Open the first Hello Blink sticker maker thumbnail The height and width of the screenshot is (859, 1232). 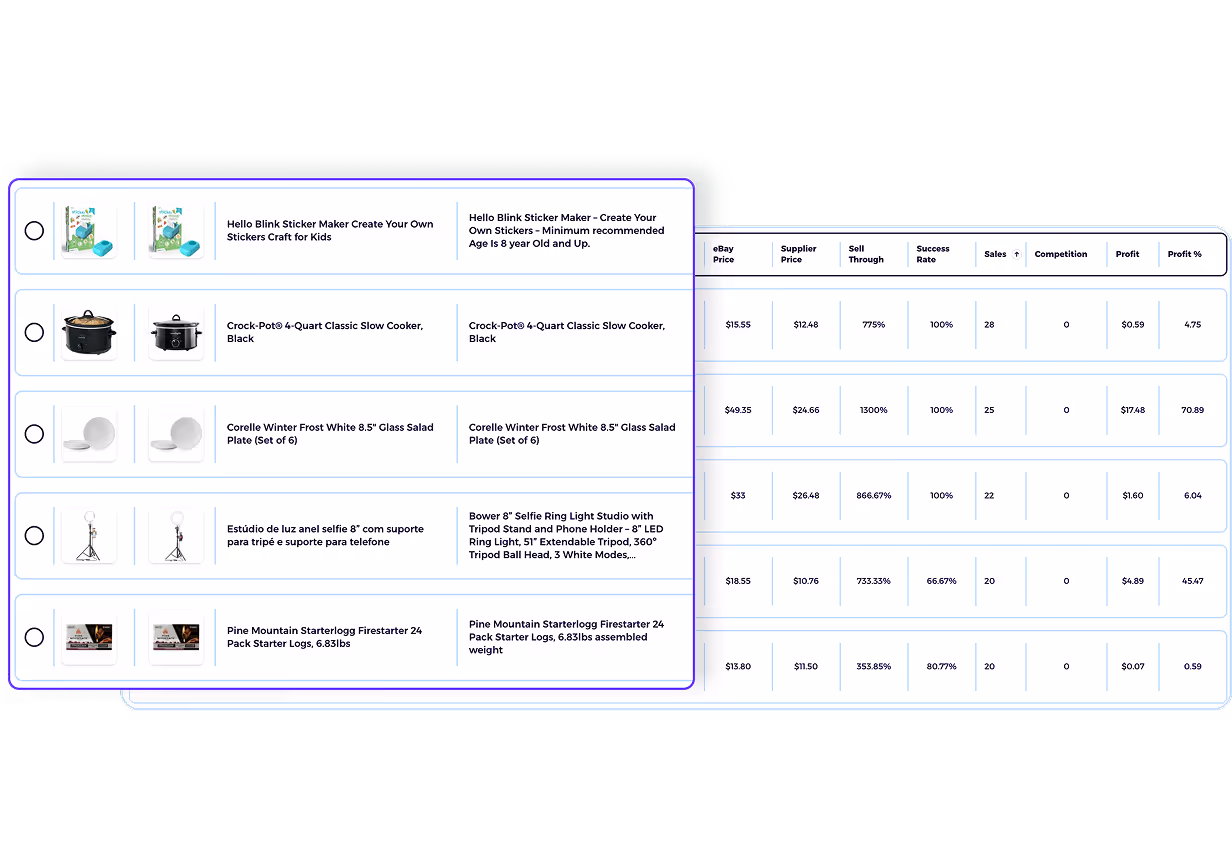pos(88,231)
